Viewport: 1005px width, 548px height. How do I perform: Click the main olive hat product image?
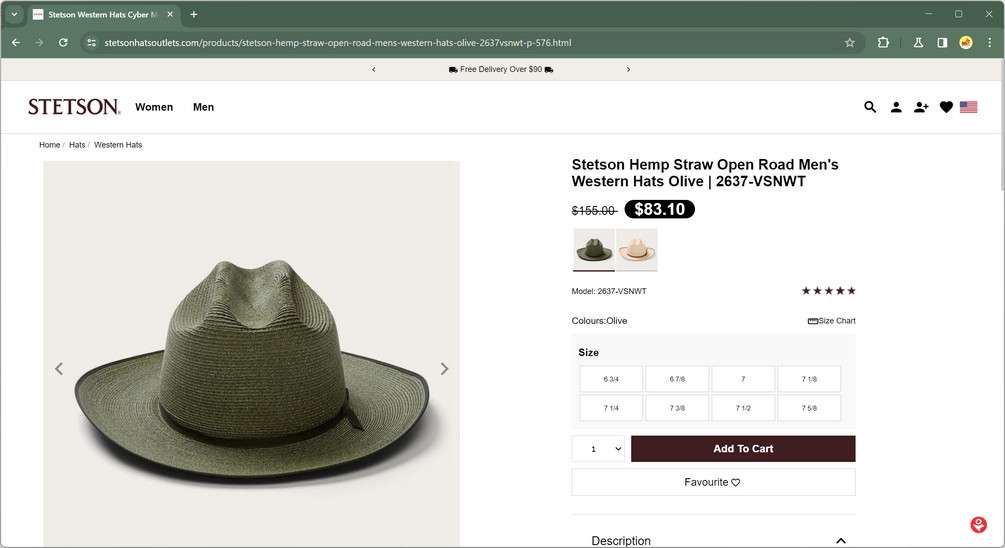pos(251,354)
